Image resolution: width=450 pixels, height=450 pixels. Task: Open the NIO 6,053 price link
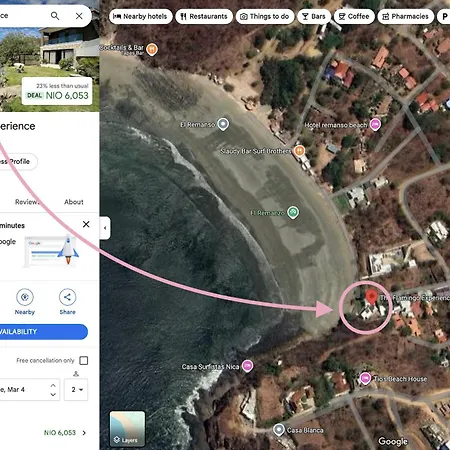60,432
